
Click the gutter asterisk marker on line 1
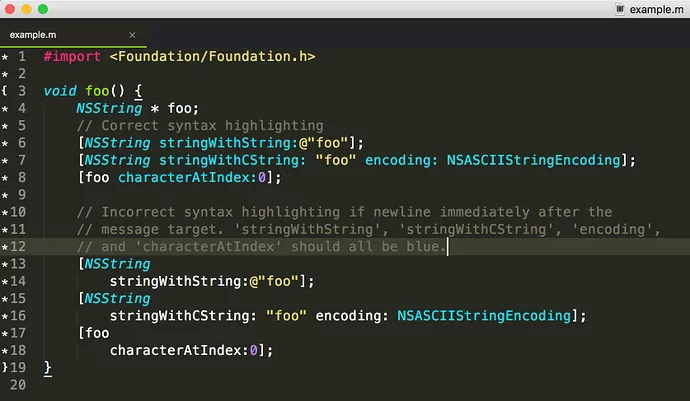[x=5, y=57]
